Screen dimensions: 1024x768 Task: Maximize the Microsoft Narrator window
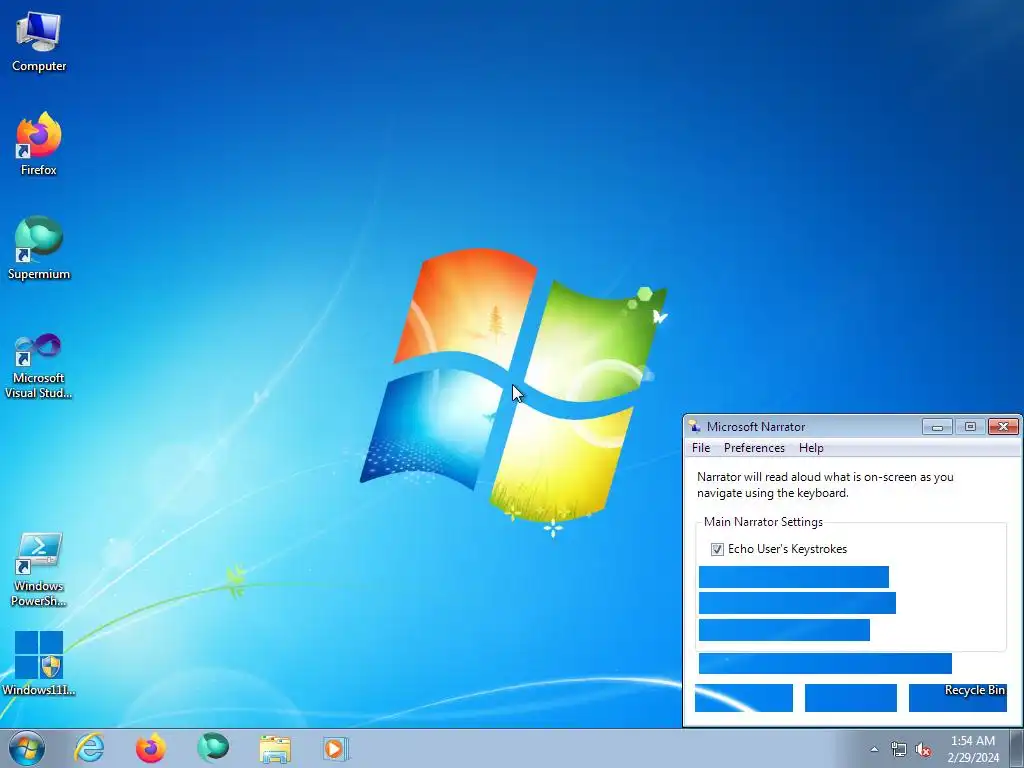point(970,427)
